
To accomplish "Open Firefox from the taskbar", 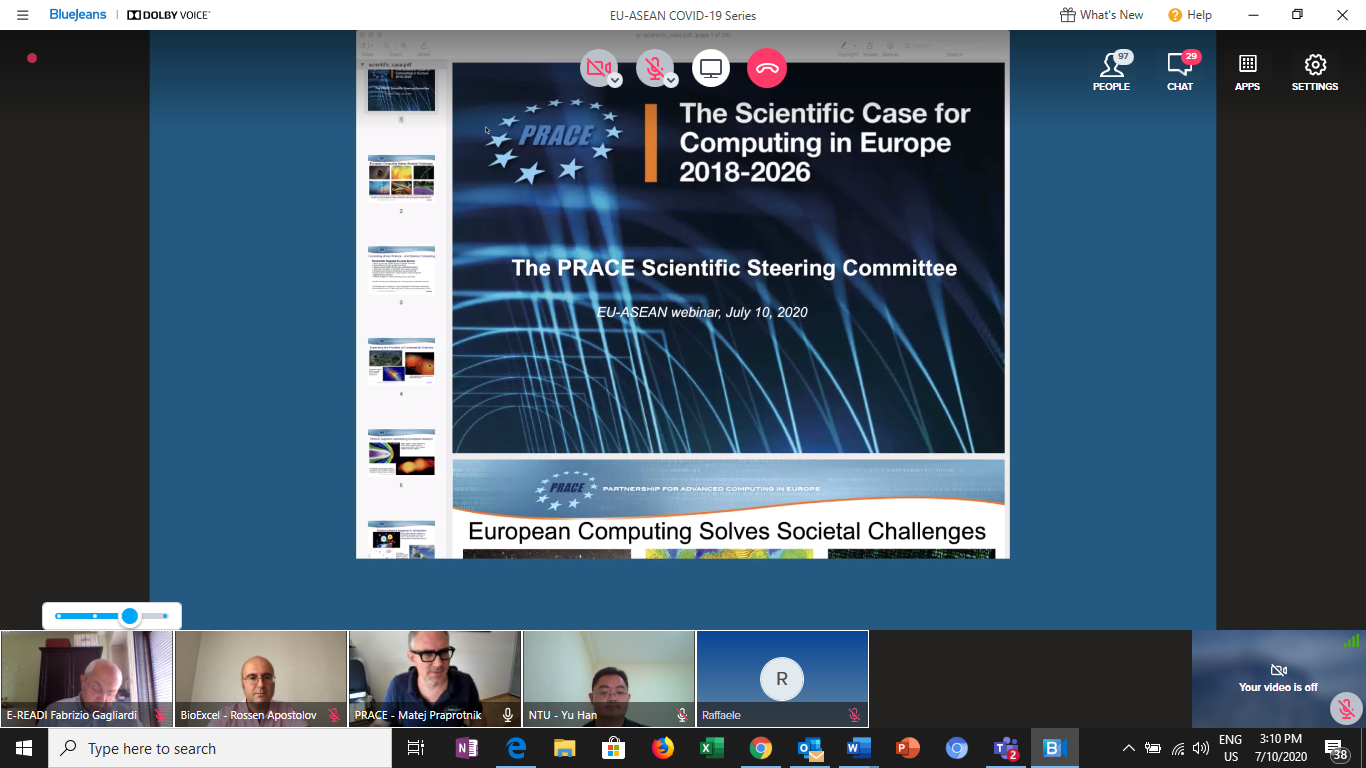I will (x=662, y=748).
